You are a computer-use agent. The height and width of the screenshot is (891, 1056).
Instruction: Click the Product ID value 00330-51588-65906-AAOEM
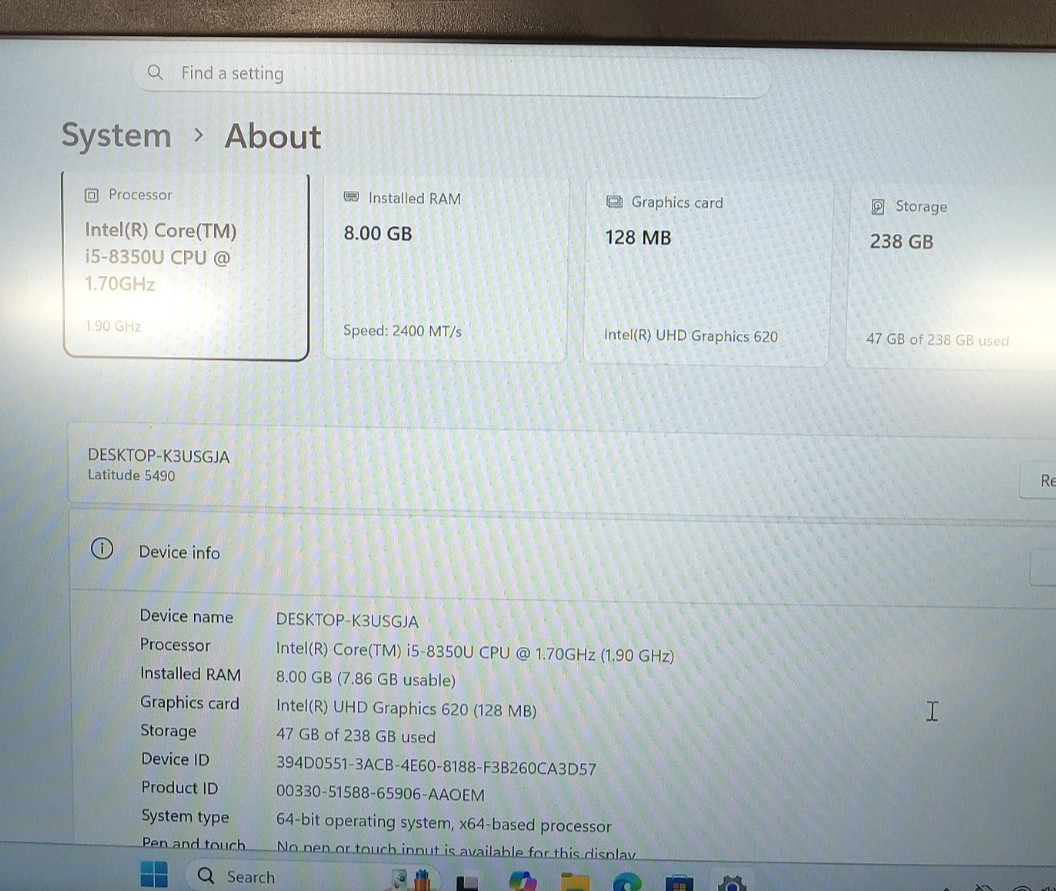pos(381,793)
